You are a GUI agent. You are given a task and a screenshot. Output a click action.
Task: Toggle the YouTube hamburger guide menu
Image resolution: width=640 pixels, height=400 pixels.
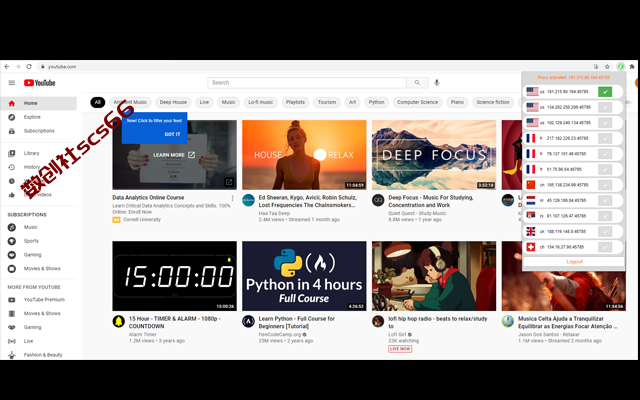(12, 83)
